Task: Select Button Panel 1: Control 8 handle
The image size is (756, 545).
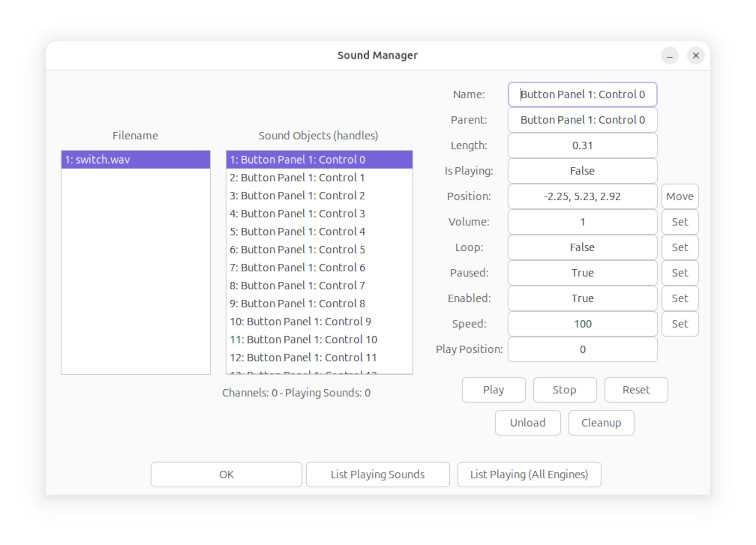Action: pyautogui.click(x=319, y=303)
